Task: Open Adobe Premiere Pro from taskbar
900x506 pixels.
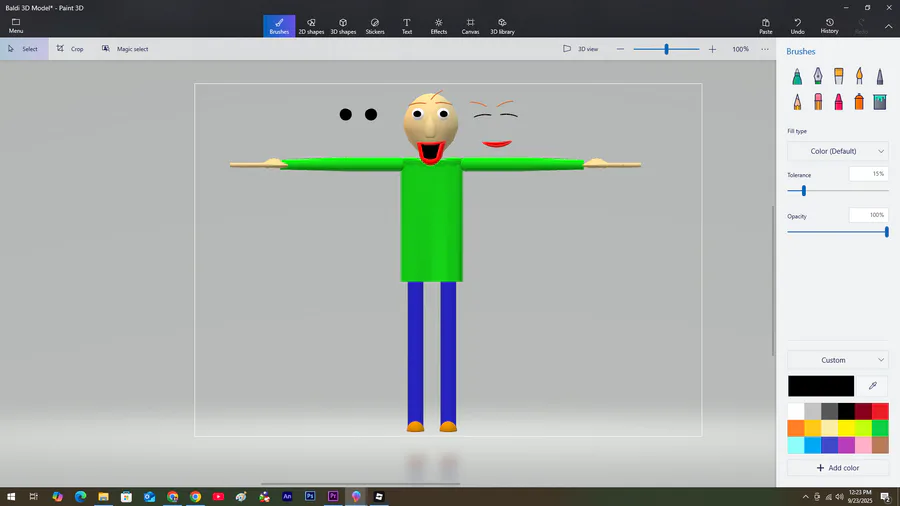Action: 333,496
